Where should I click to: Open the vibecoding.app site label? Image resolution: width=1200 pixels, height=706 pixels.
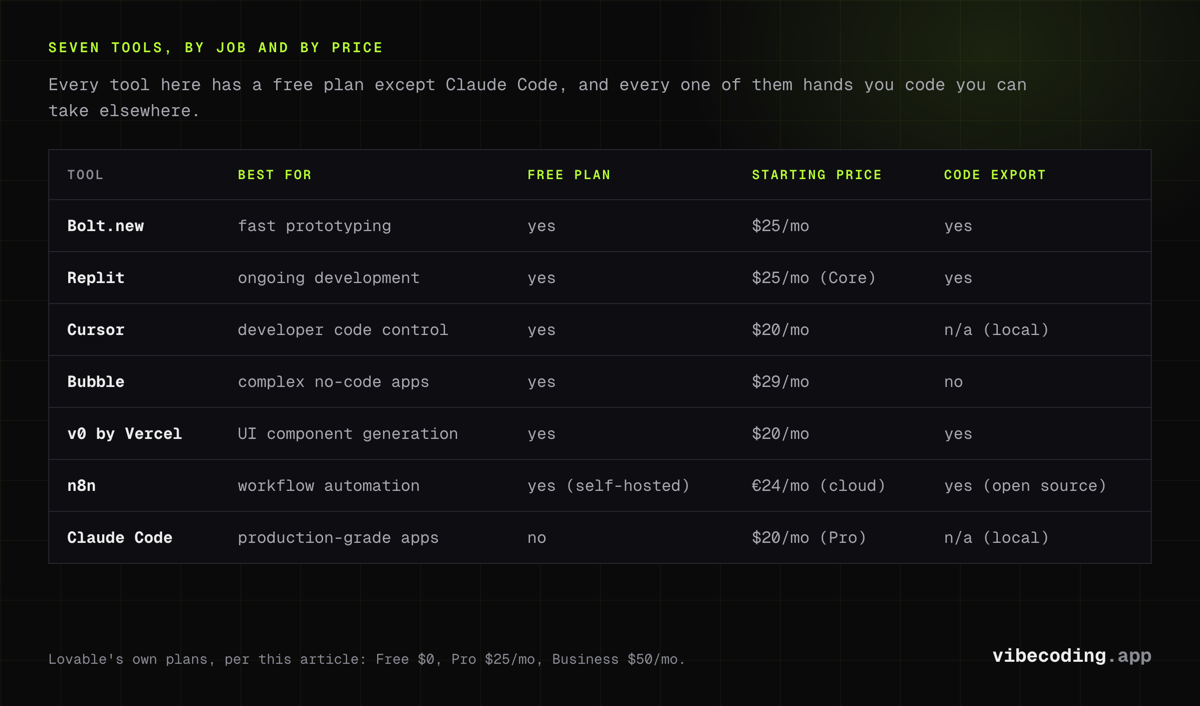tap(1071, 656)
